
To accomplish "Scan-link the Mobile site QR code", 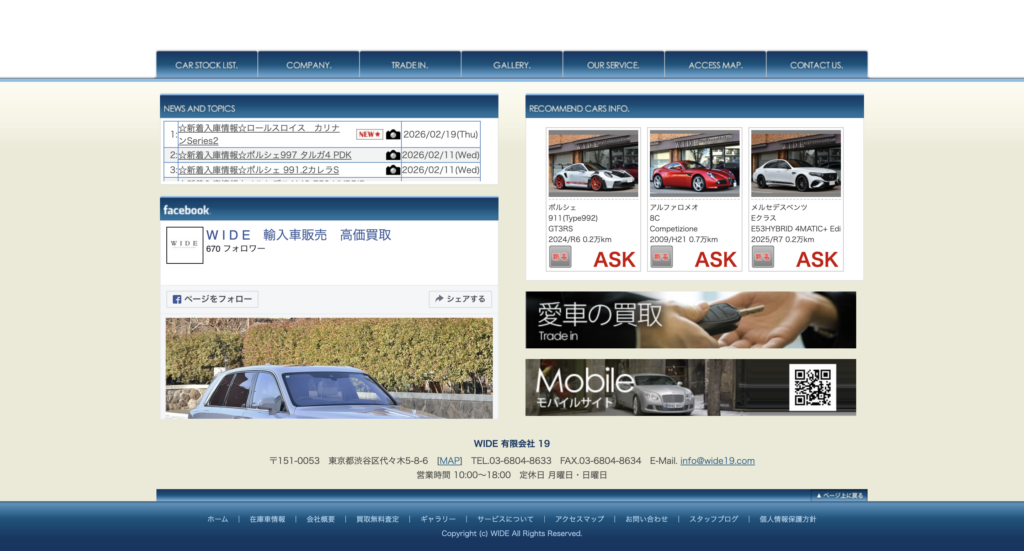I will (812, 387).
